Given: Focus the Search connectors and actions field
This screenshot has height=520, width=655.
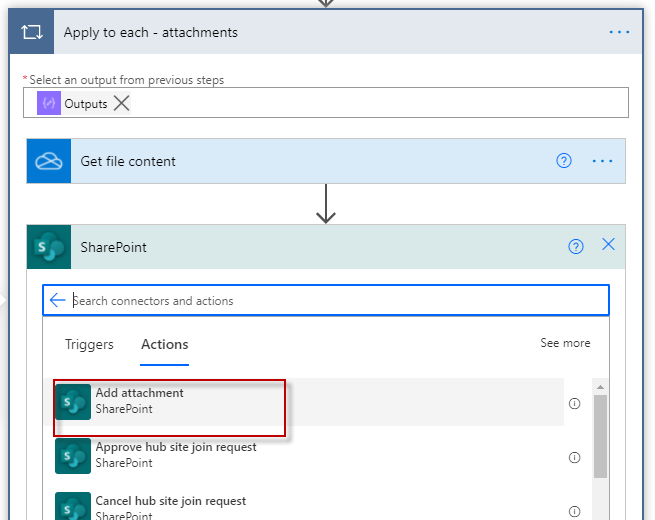Looking at the screenshot, I should click(330, 300).
